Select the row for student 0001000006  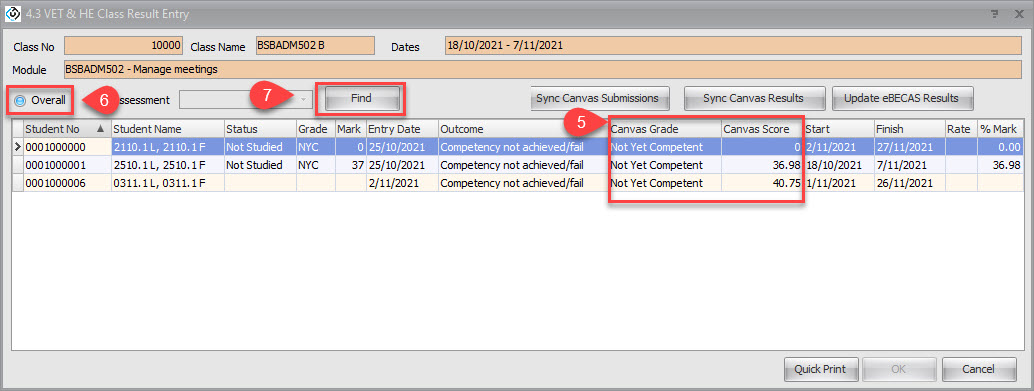pyautogui.click(x=517, y=183)
